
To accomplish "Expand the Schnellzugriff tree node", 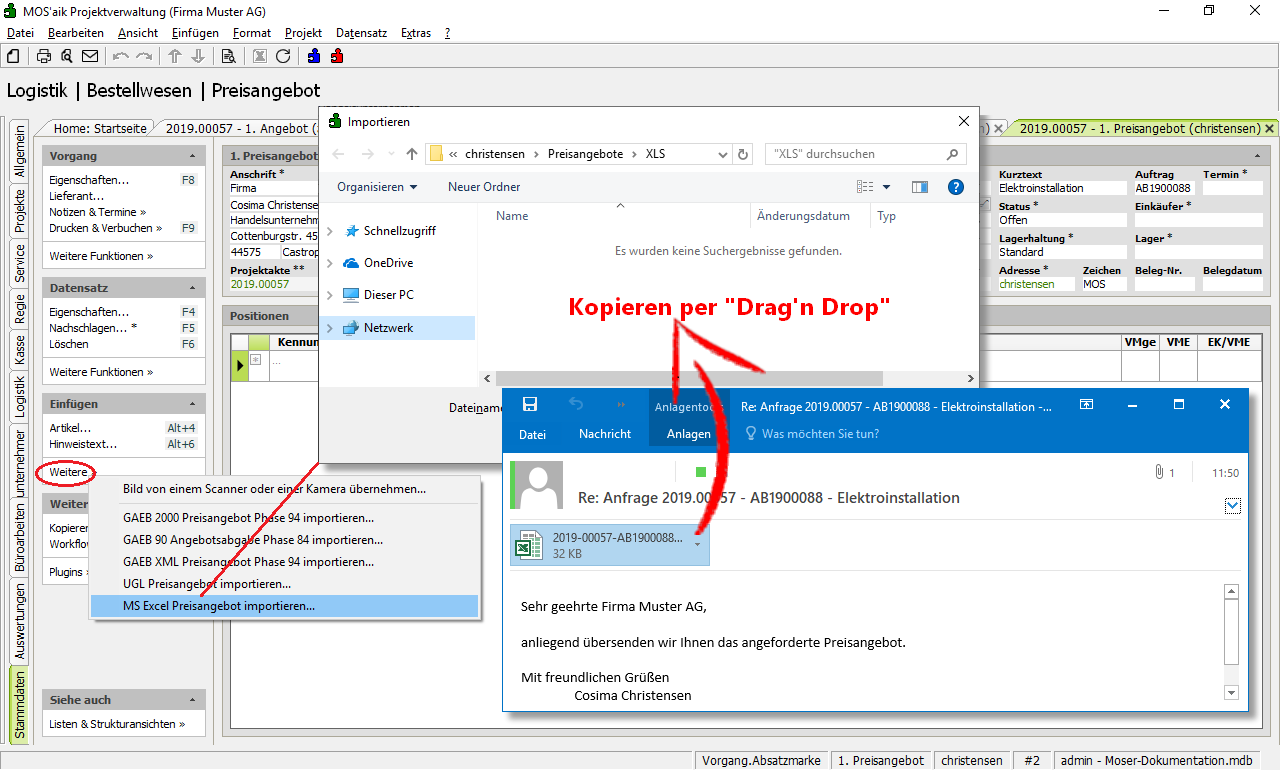I will tap(330, 231).
